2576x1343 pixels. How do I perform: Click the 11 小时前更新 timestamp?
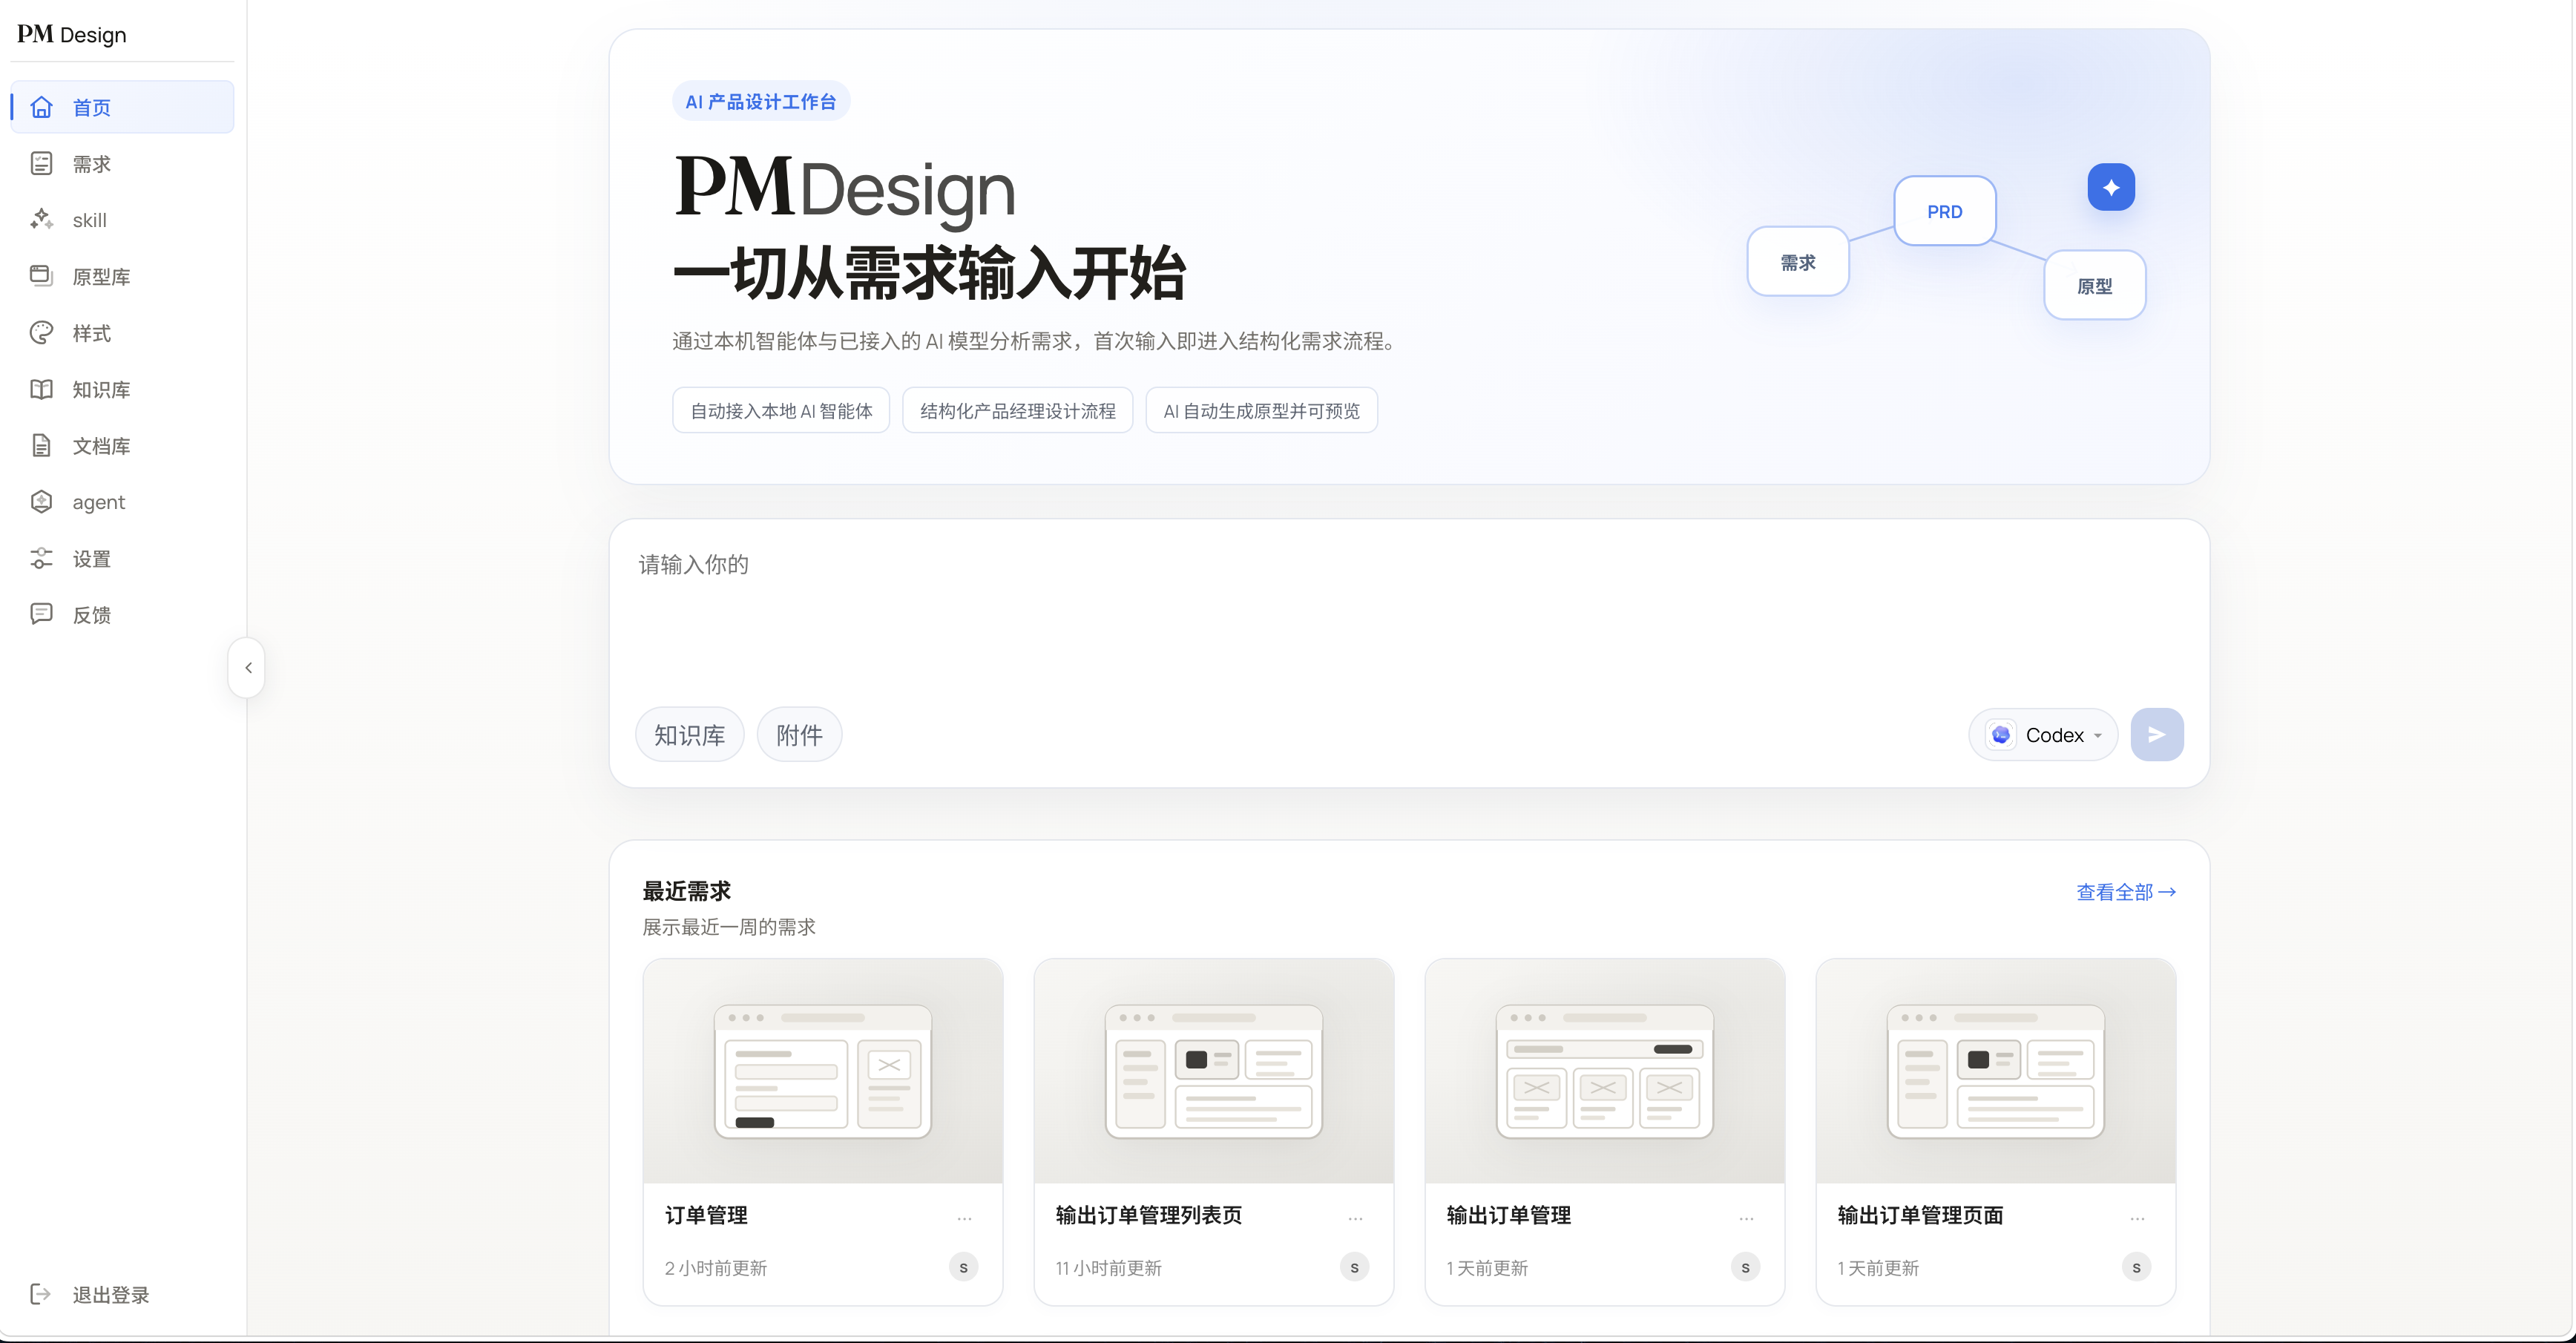coord(1109,1268)
